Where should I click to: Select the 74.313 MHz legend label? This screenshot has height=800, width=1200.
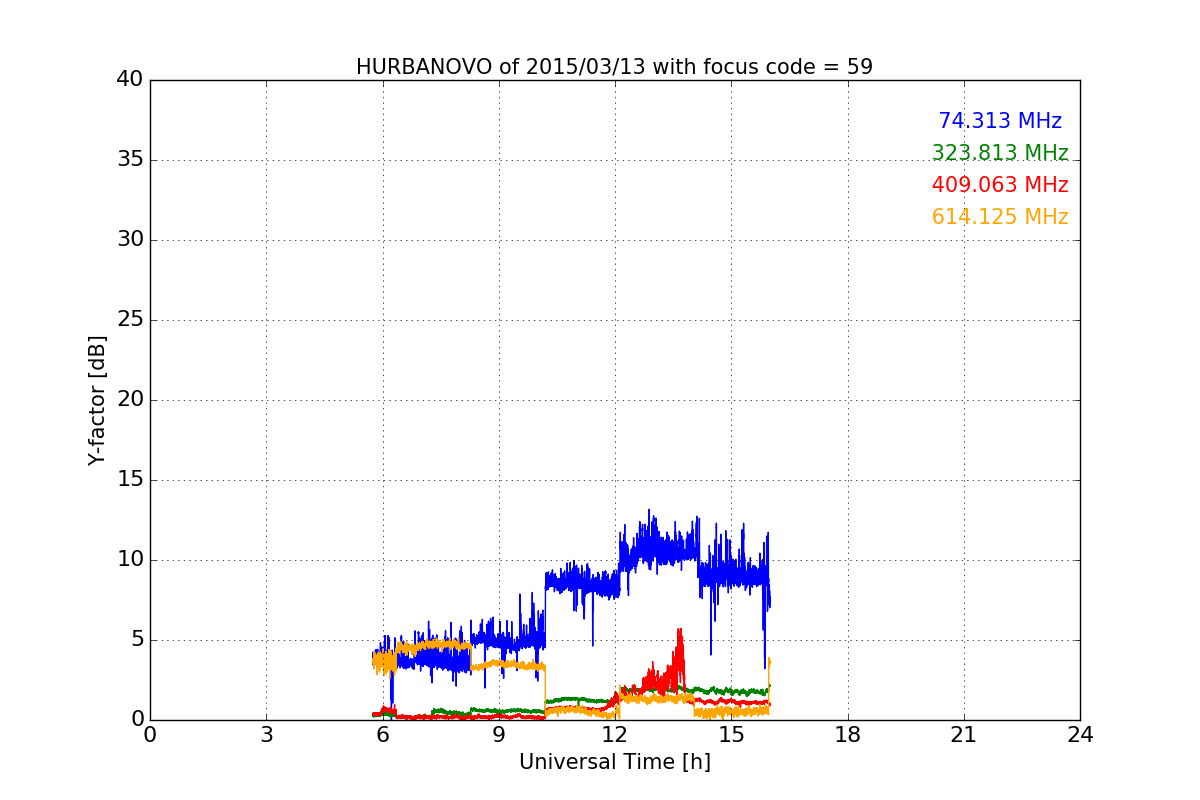[1000, 121]
